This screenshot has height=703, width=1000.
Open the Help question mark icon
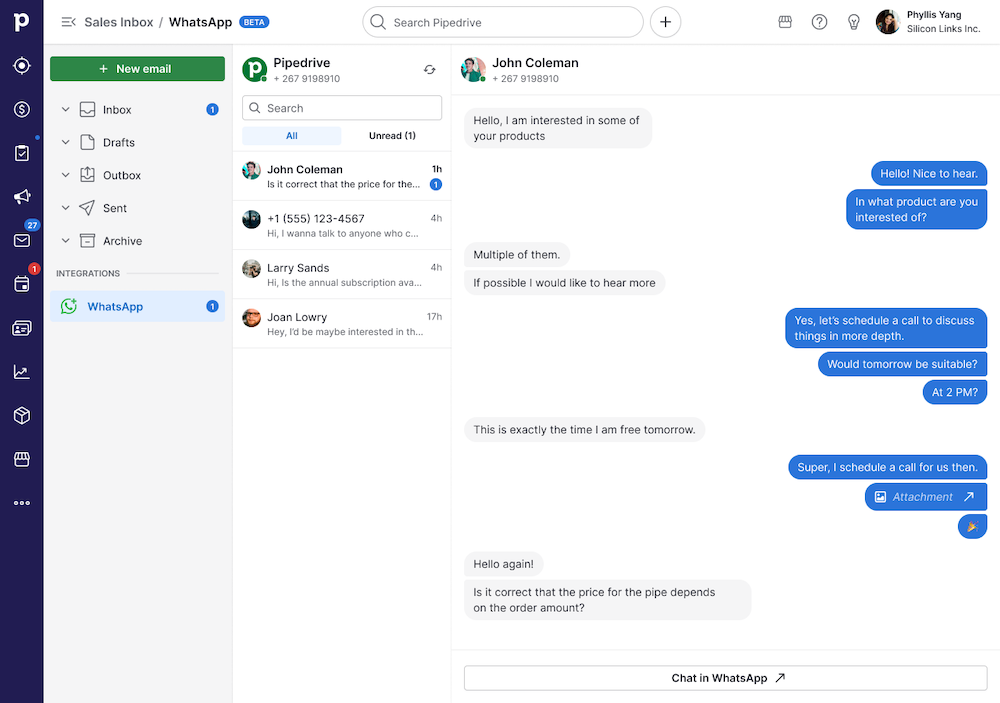(819, 22)
